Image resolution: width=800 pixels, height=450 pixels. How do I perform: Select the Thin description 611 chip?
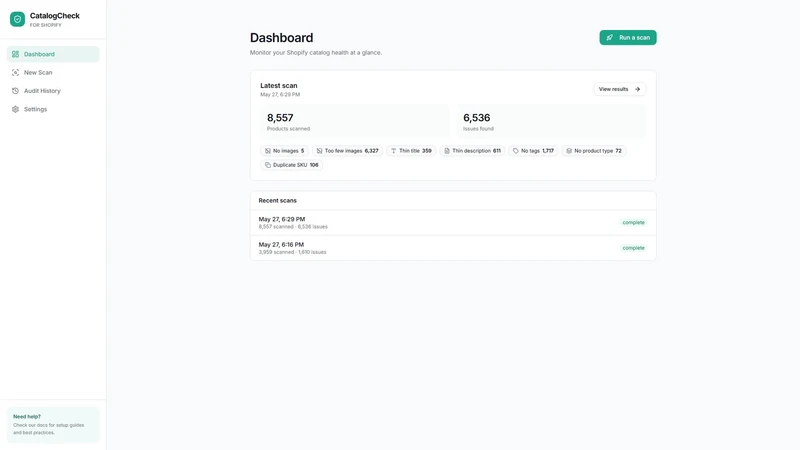pos(472,151)
